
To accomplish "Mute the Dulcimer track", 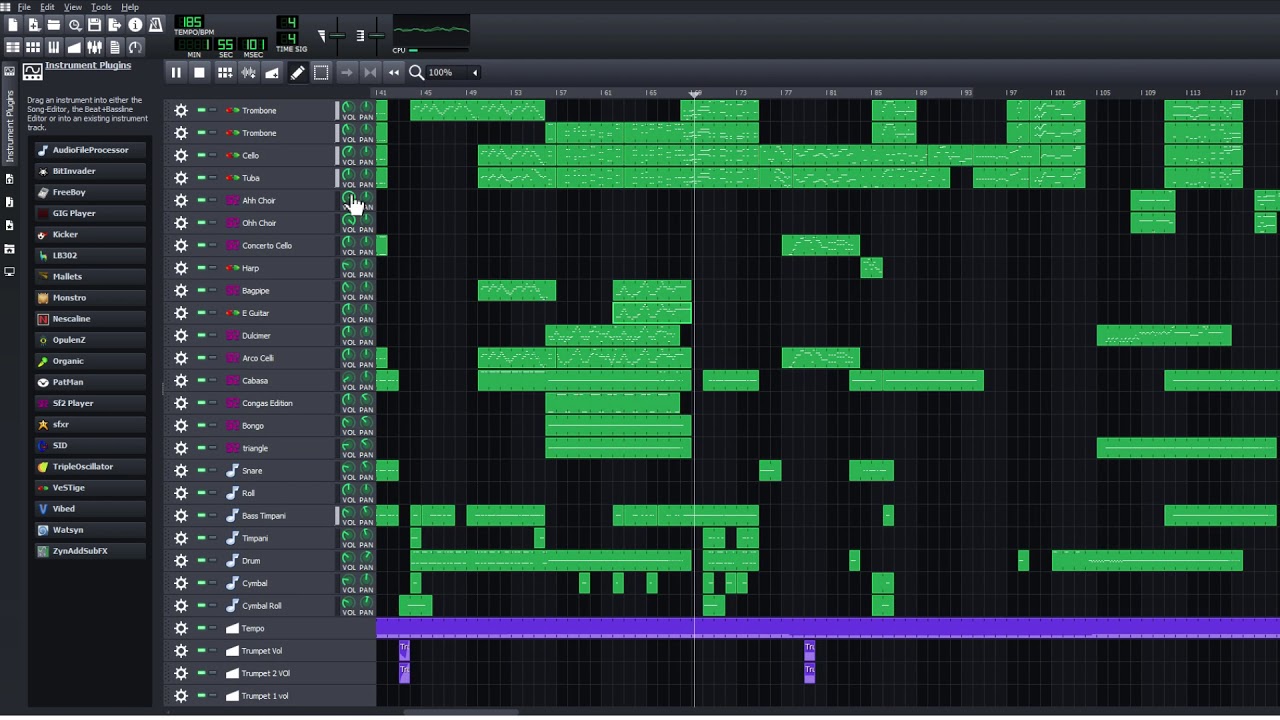I will pyautogui.click(x=201, y=335).
